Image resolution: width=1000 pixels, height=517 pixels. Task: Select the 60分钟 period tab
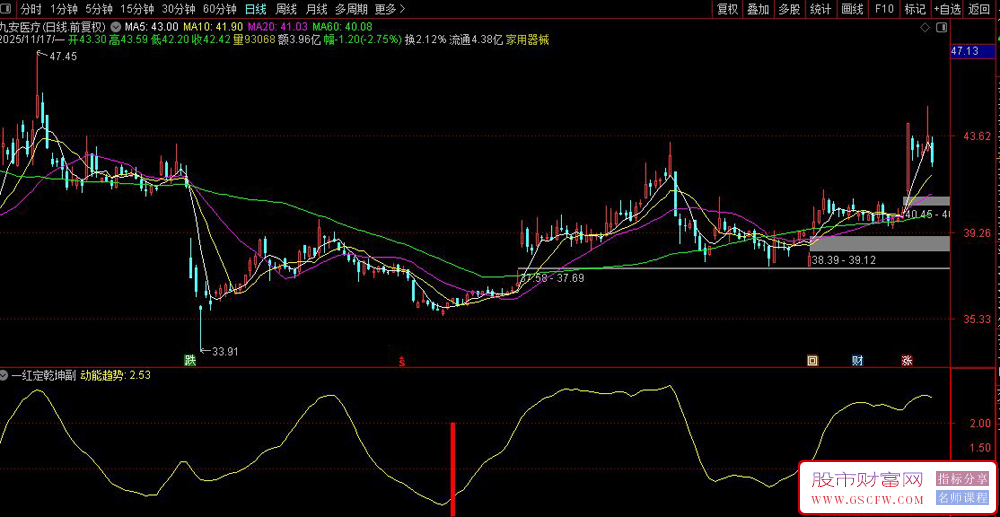click(219, 9)
